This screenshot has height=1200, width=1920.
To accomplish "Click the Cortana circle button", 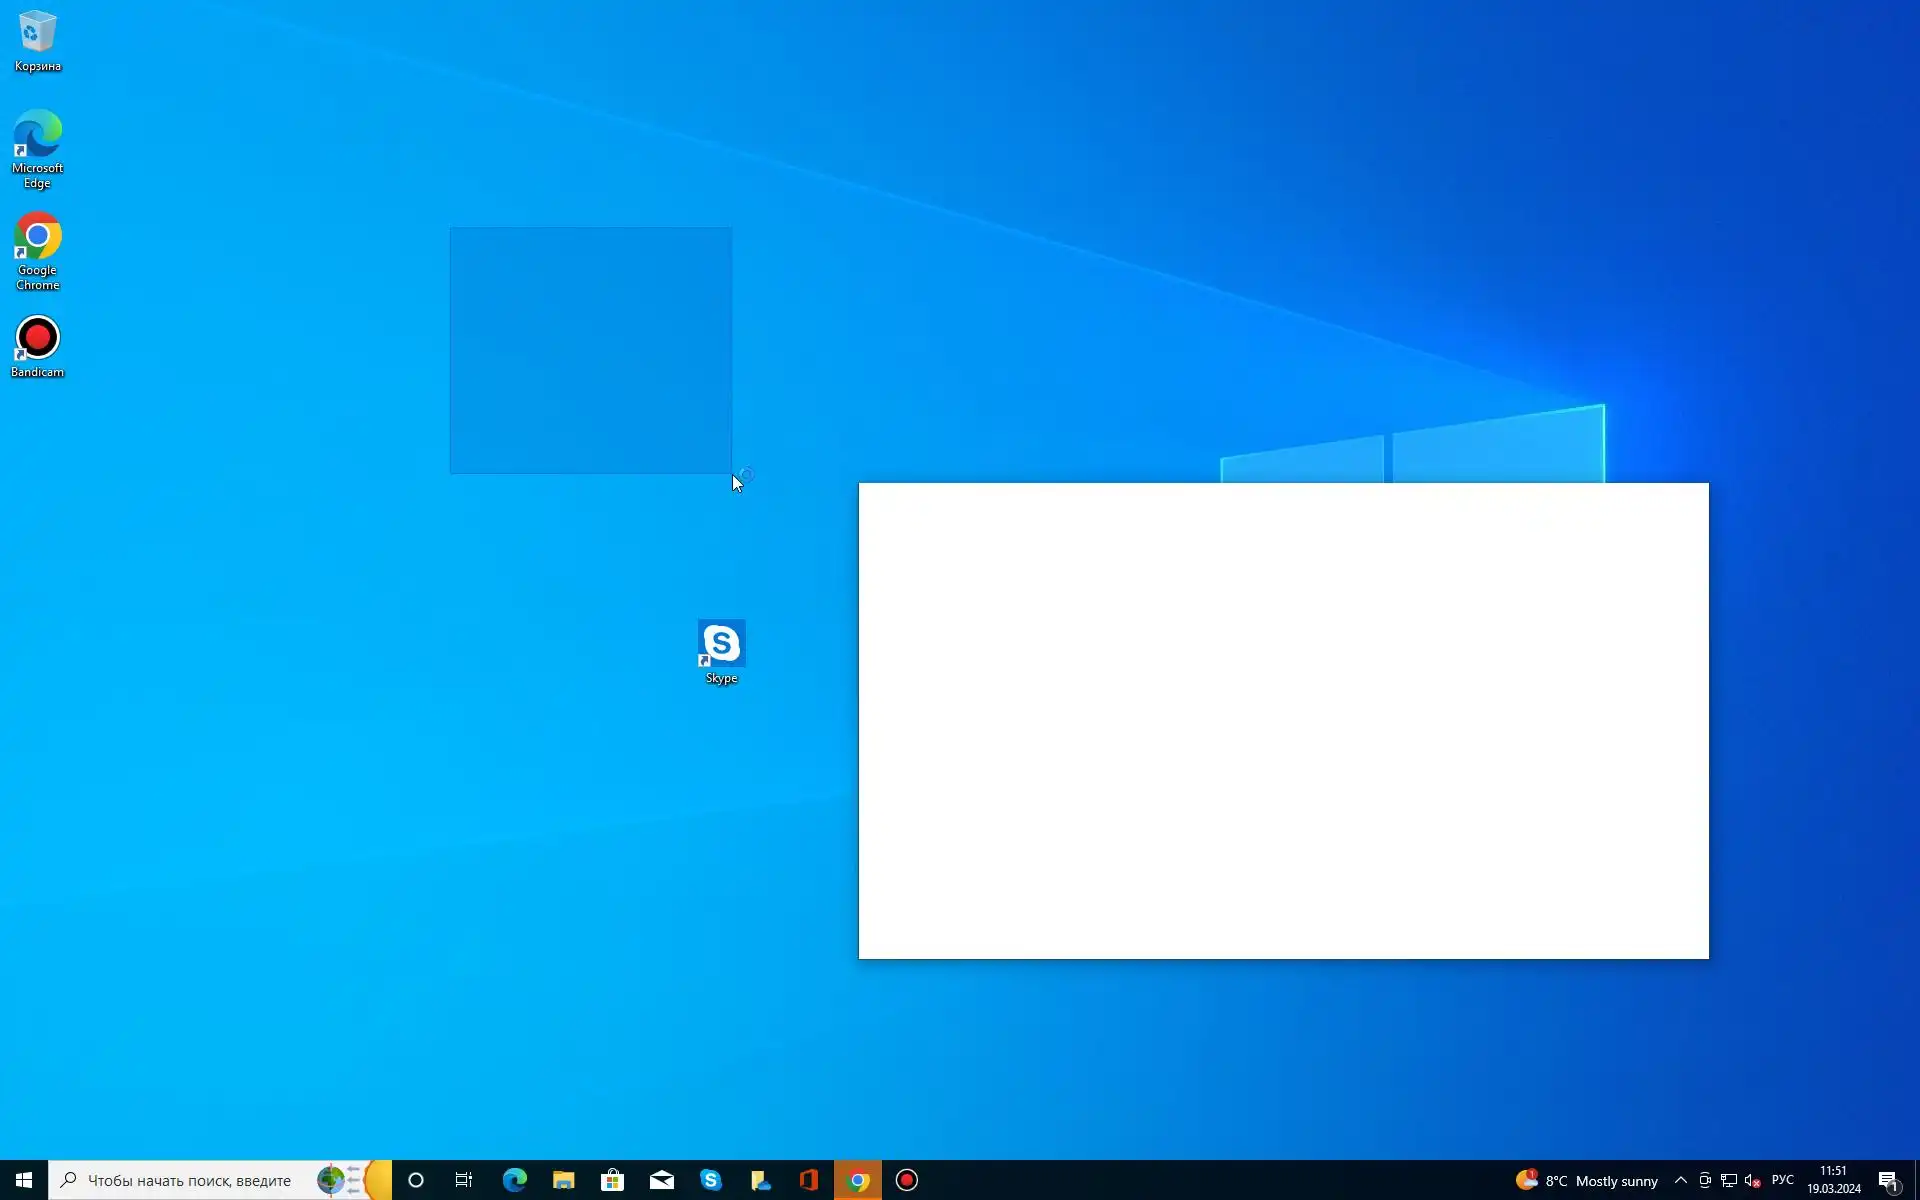I will click(416, 1180).
